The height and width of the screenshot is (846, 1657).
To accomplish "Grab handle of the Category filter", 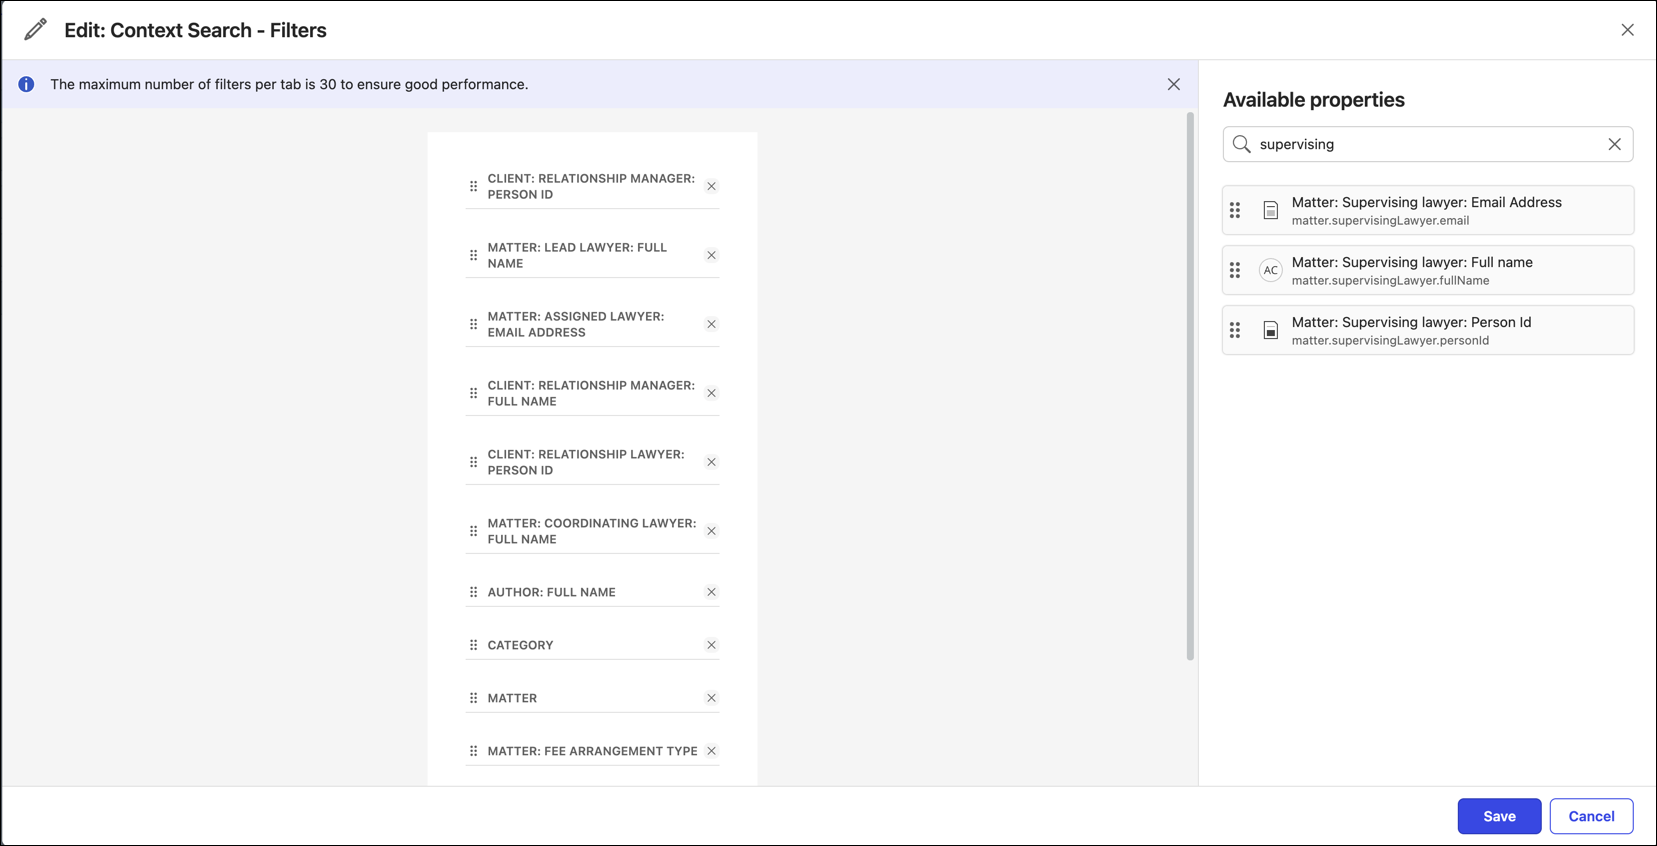I will pos(473,645).
